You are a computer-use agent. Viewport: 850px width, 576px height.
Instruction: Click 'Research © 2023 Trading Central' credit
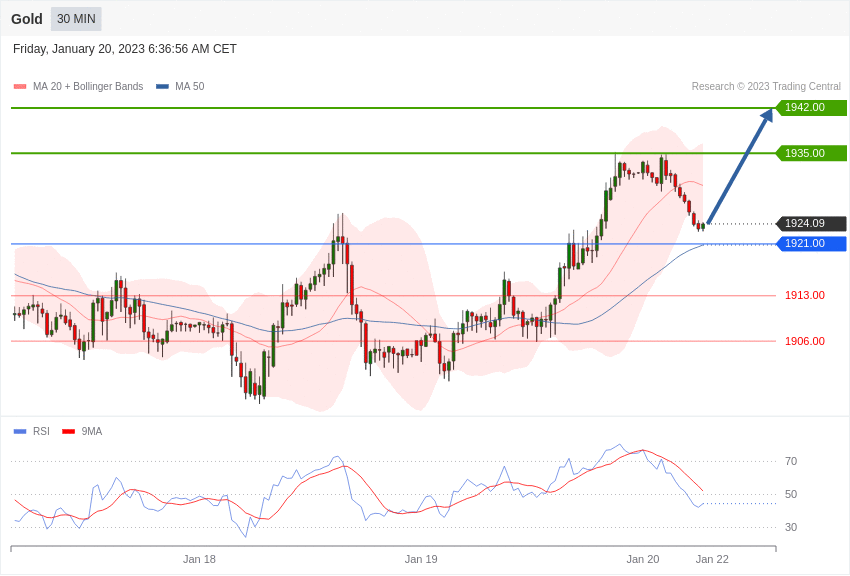point(766,86)
